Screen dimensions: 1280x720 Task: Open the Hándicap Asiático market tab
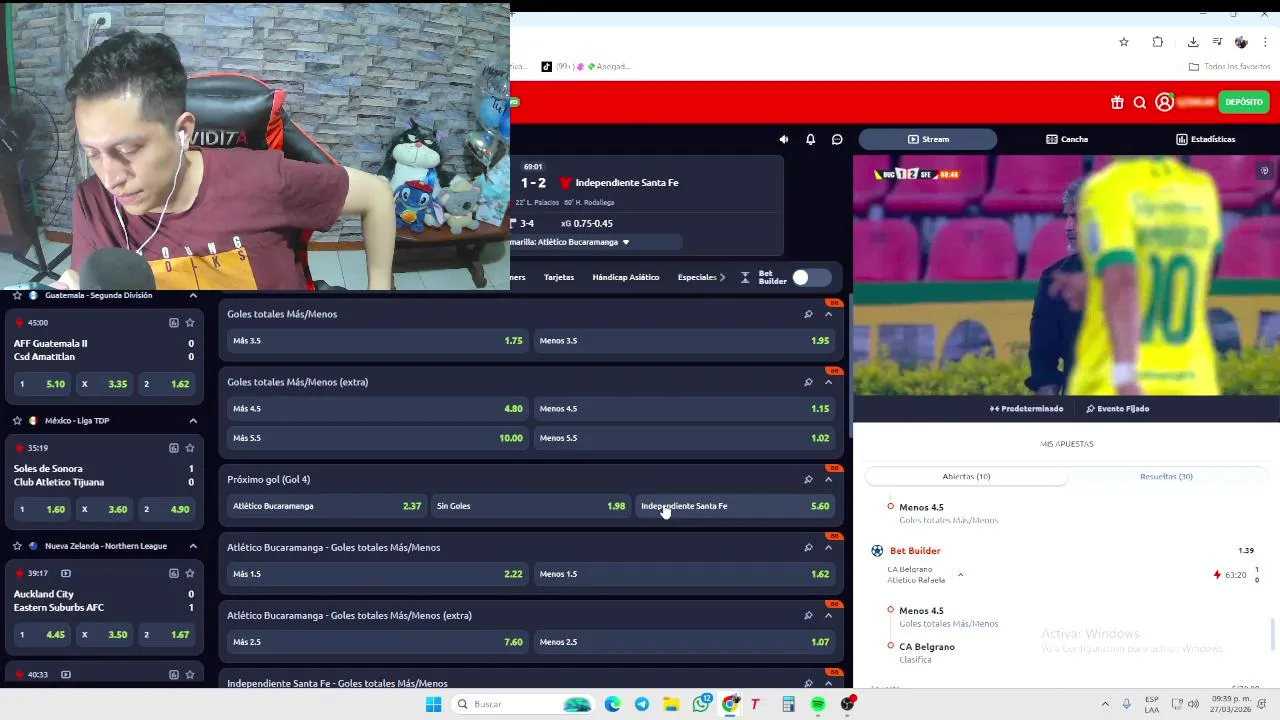pyautogui.click(x=626, y=277)
